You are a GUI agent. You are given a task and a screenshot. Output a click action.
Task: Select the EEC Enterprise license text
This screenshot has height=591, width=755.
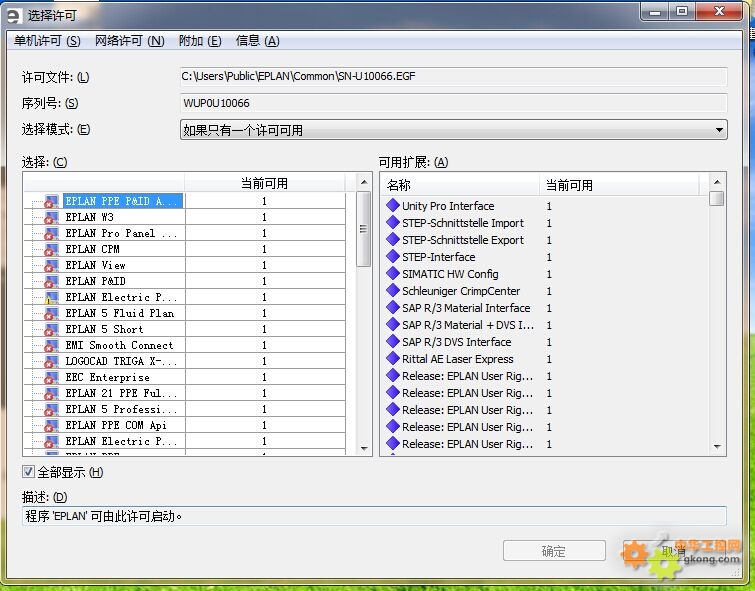(107, 377)
